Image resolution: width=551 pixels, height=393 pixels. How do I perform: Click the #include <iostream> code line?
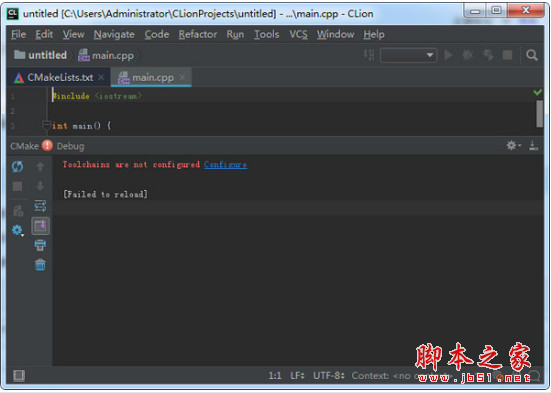(97, 96)
